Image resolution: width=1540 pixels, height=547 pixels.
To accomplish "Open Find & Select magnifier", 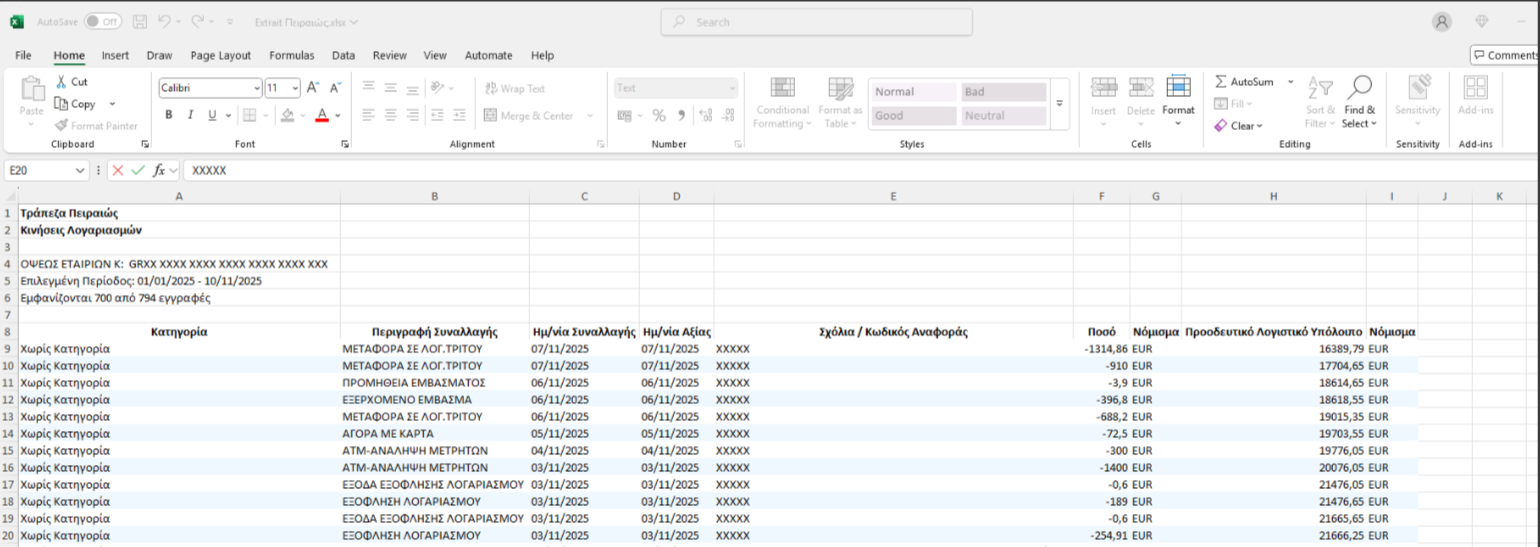I will [1359, 88].
